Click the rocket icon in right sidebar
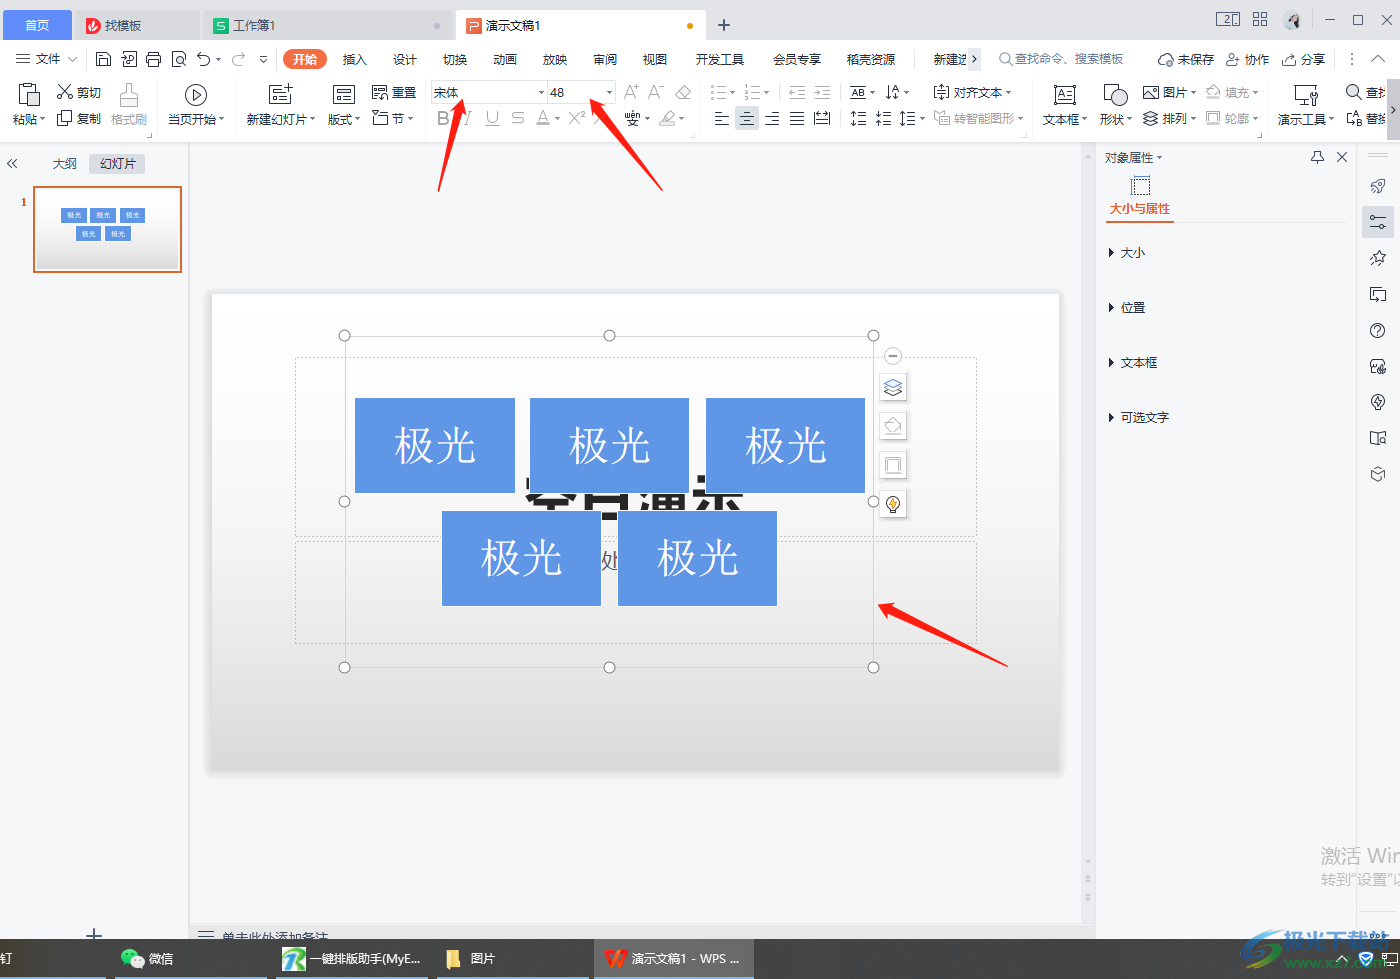Screen dimensions: 1400x979 [x=1378, y=186]
